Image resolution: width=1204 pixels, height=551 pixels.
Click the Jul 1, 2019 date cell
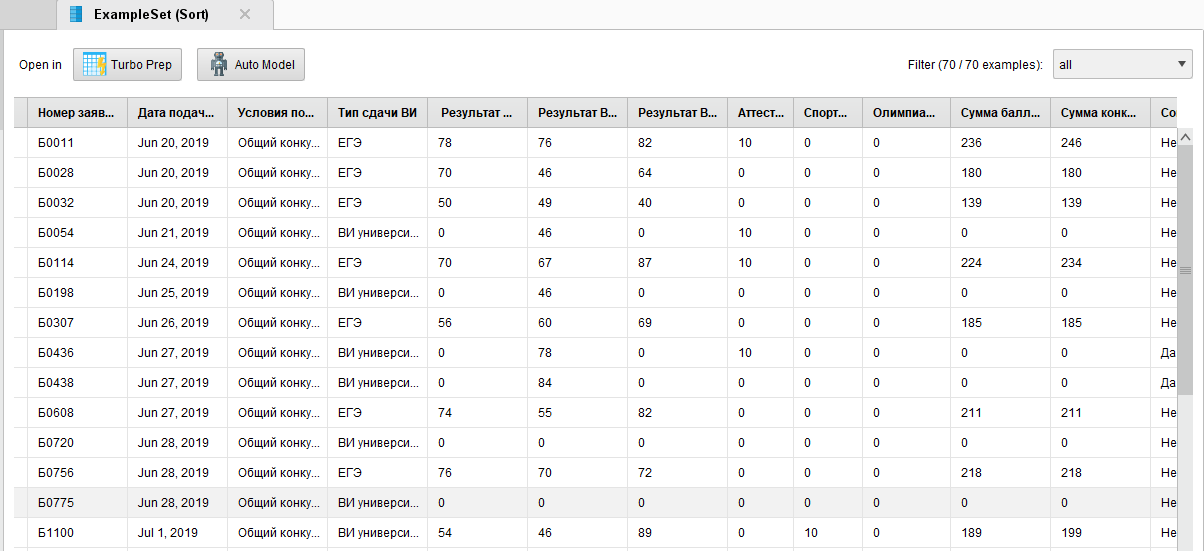pyautogui.click(x=168, y=533)
